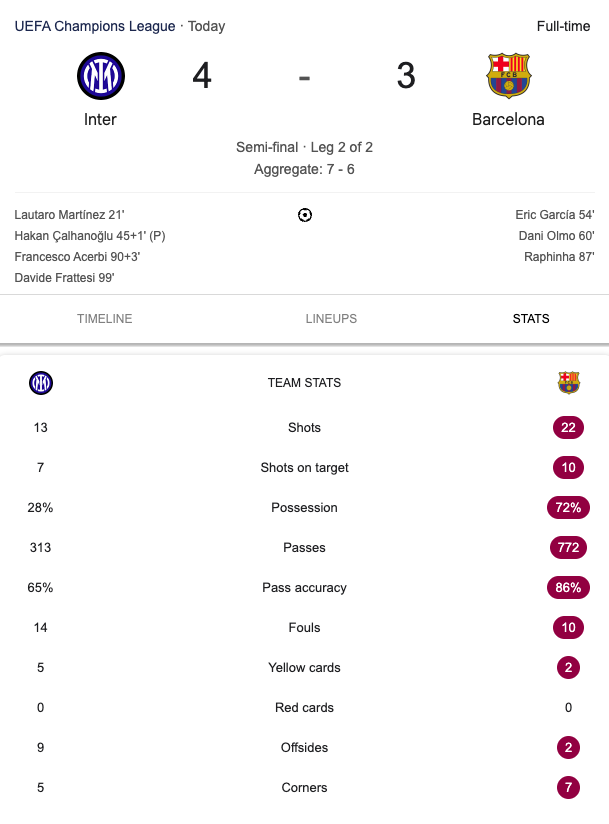
Task: Click the small Inter logo in Team Stats
Action: [41, 383]
